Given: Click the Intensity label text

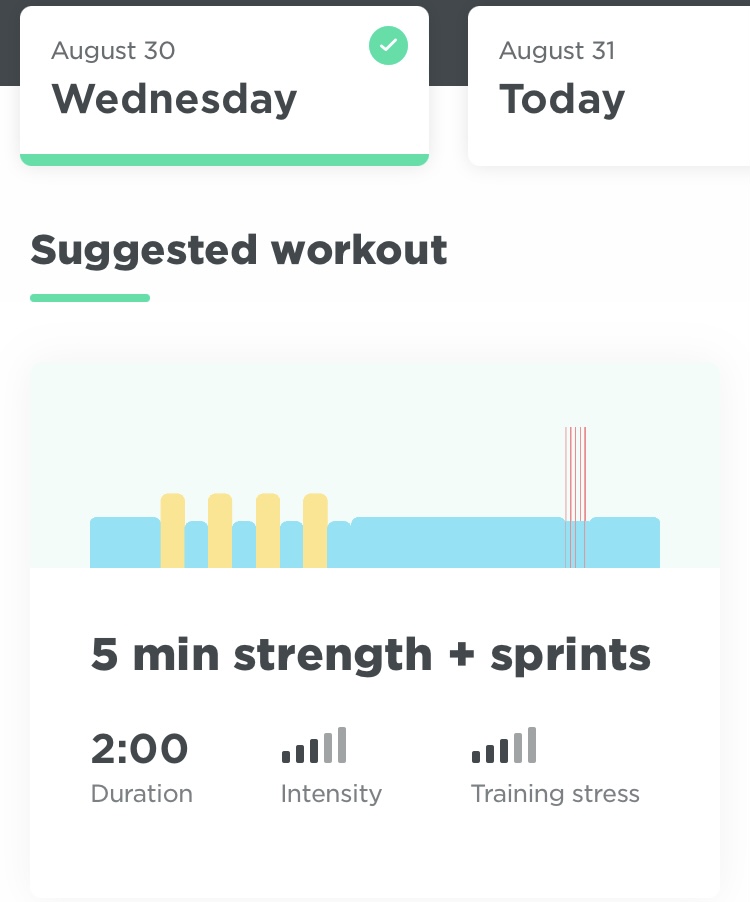Looking at the screenshot, I should [331, 794].
